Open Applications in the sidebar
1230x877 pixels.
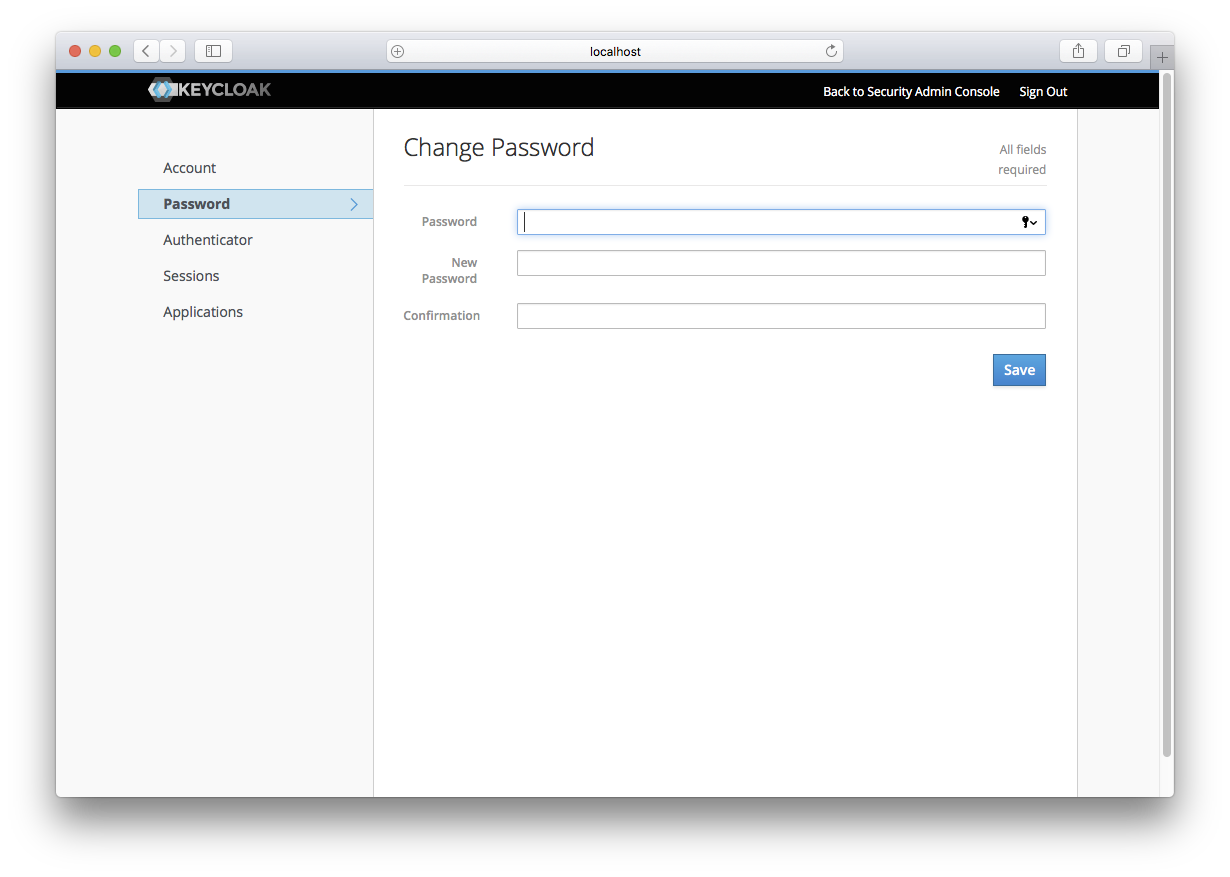[x=203, y=312]
